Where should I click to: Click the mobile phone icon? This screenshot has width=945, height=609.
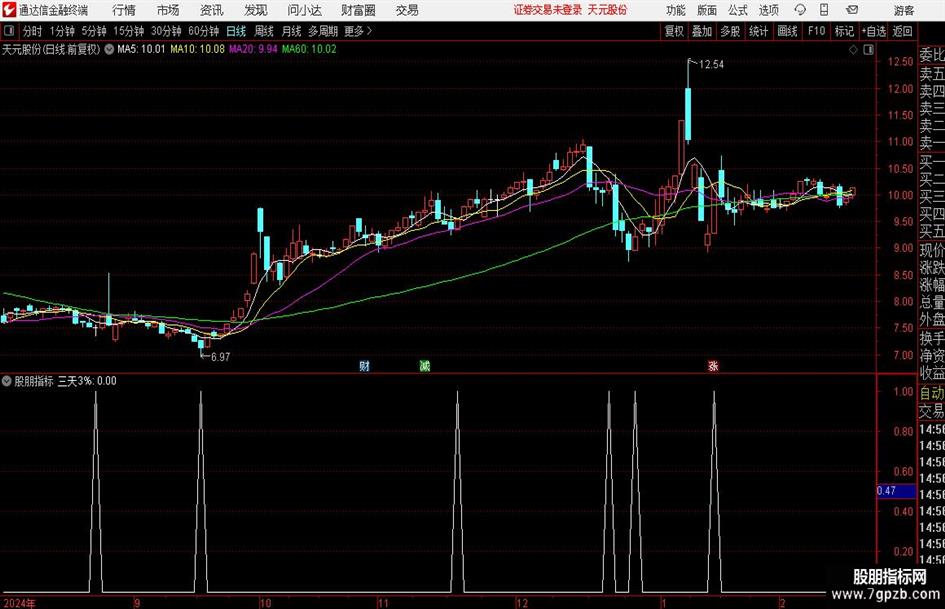click(824, 10)
